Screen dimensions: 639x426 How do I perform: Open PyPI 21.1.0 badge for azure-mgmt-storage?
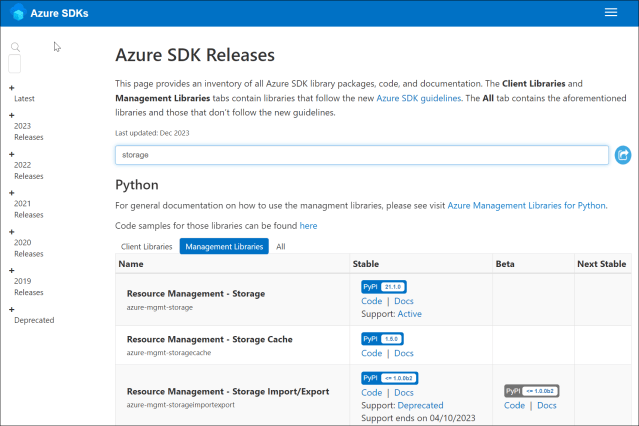pyautogui.click(x=383, y=287)
